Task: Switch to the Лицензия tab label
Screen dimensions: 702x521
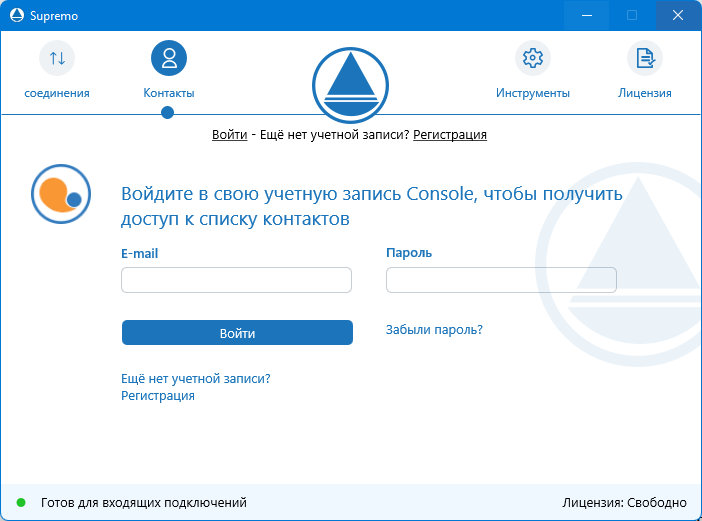Action: (x=645, y=93)
